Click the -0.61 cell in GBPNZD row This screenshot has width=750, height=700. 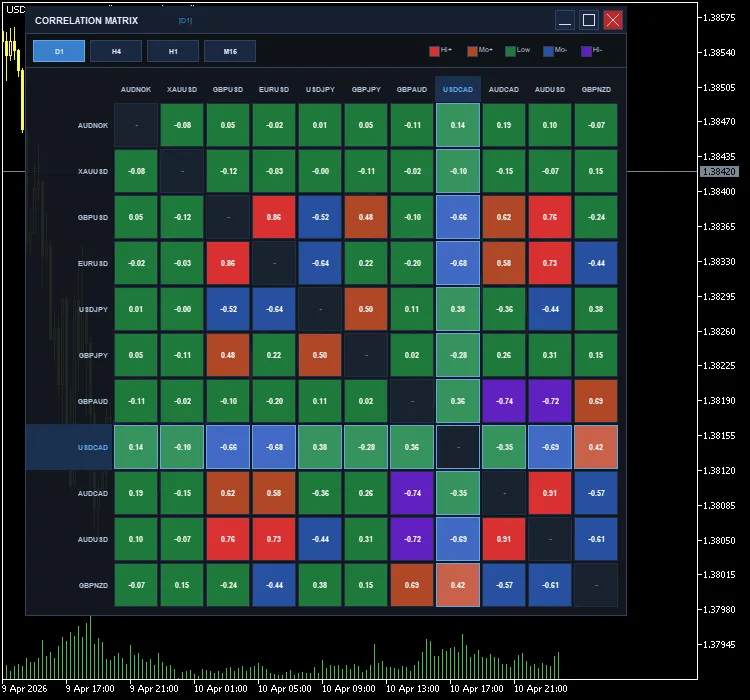point(550,585)
